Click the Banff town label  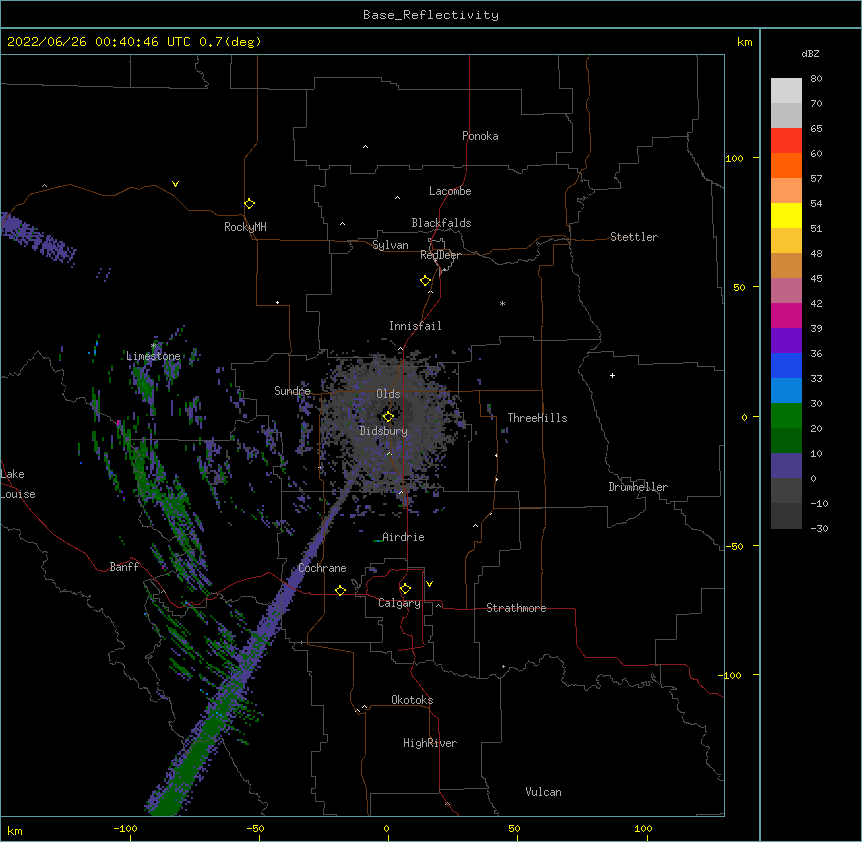coord(124,567)
